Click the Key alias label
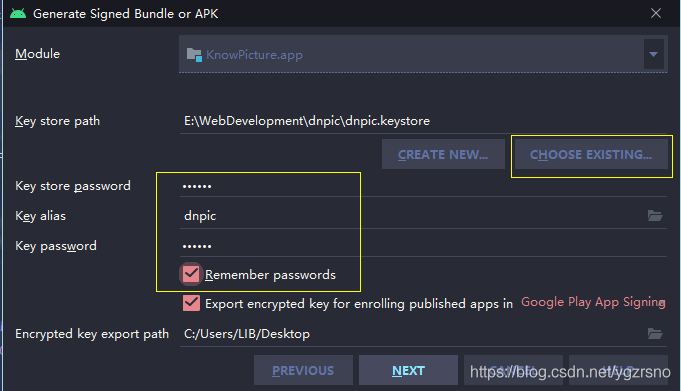Image resolution: width=681 pixels, height=391 pixels. tap(40, 216)
